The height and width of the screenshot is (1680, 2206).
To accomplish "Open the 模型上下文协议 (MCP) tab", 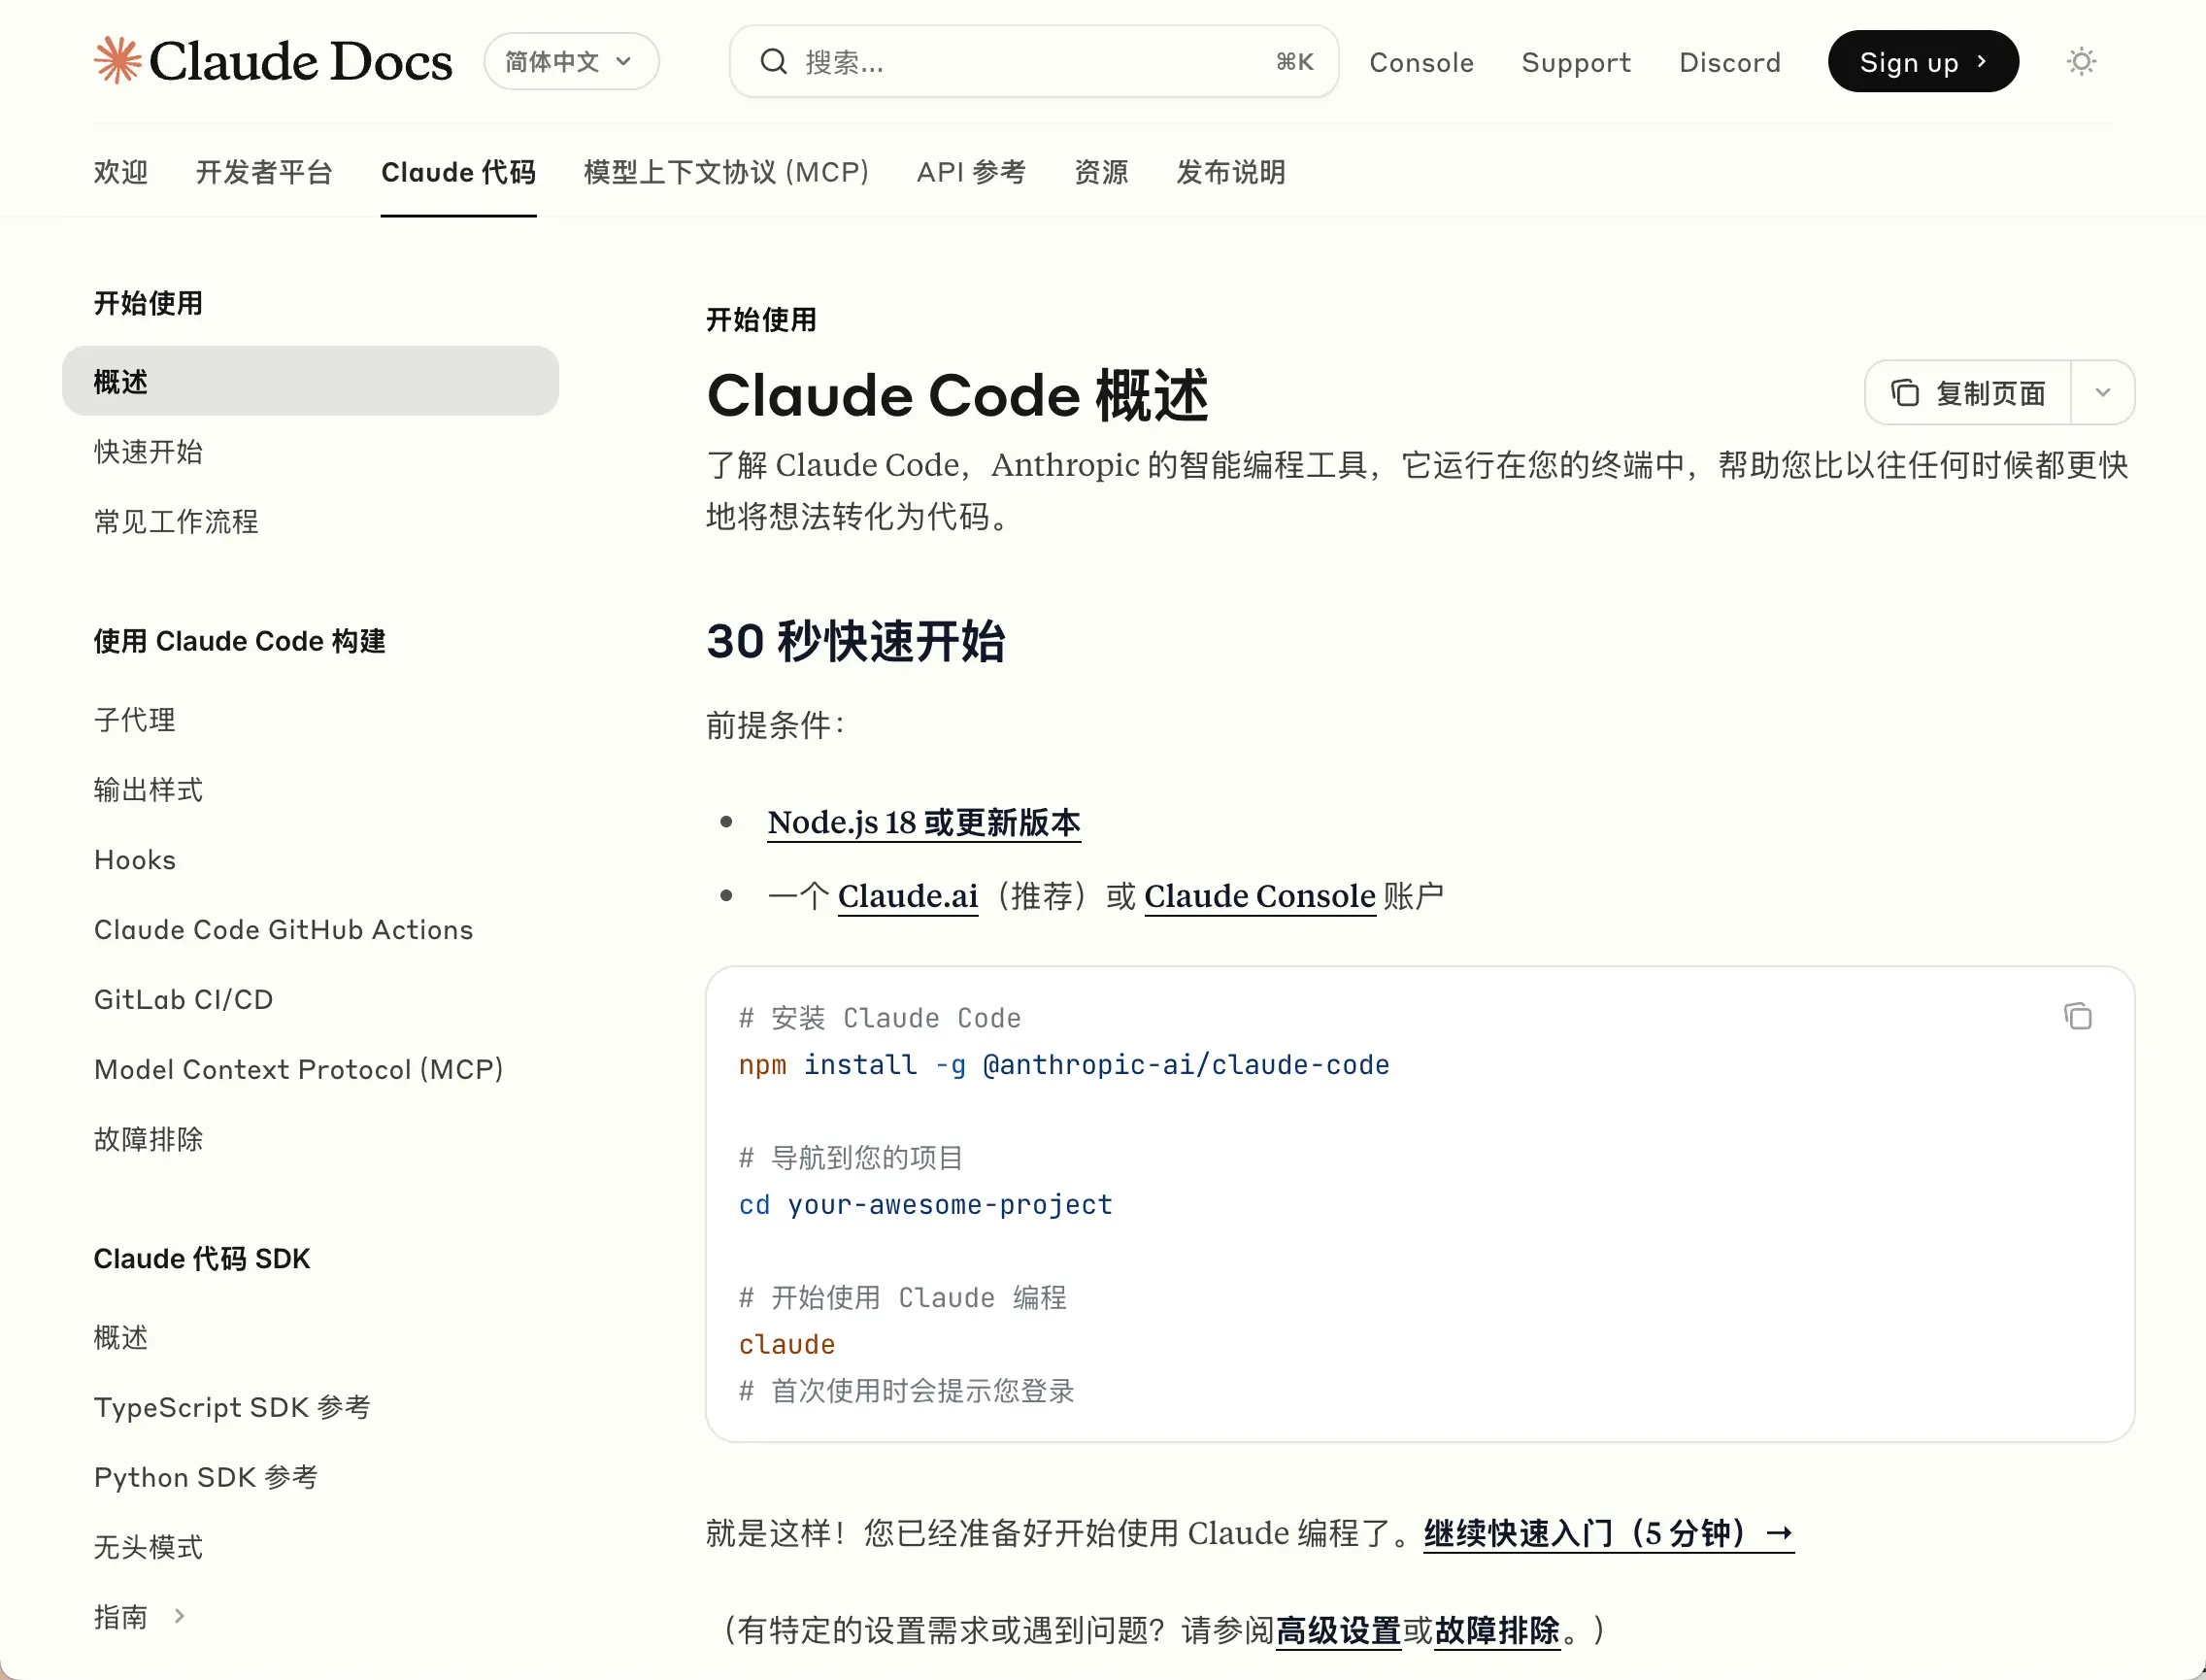I will [726, 172].
